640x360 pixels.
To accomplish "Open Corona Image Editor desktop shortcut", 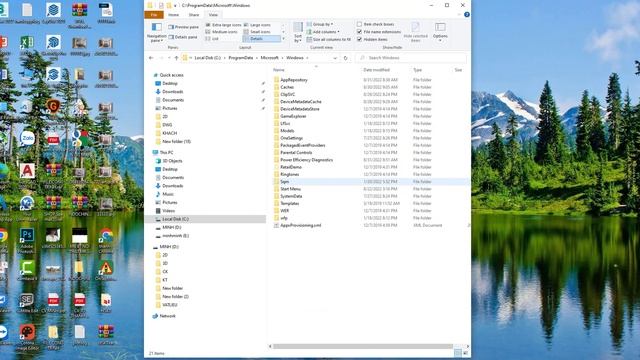I will coord(27,338).
